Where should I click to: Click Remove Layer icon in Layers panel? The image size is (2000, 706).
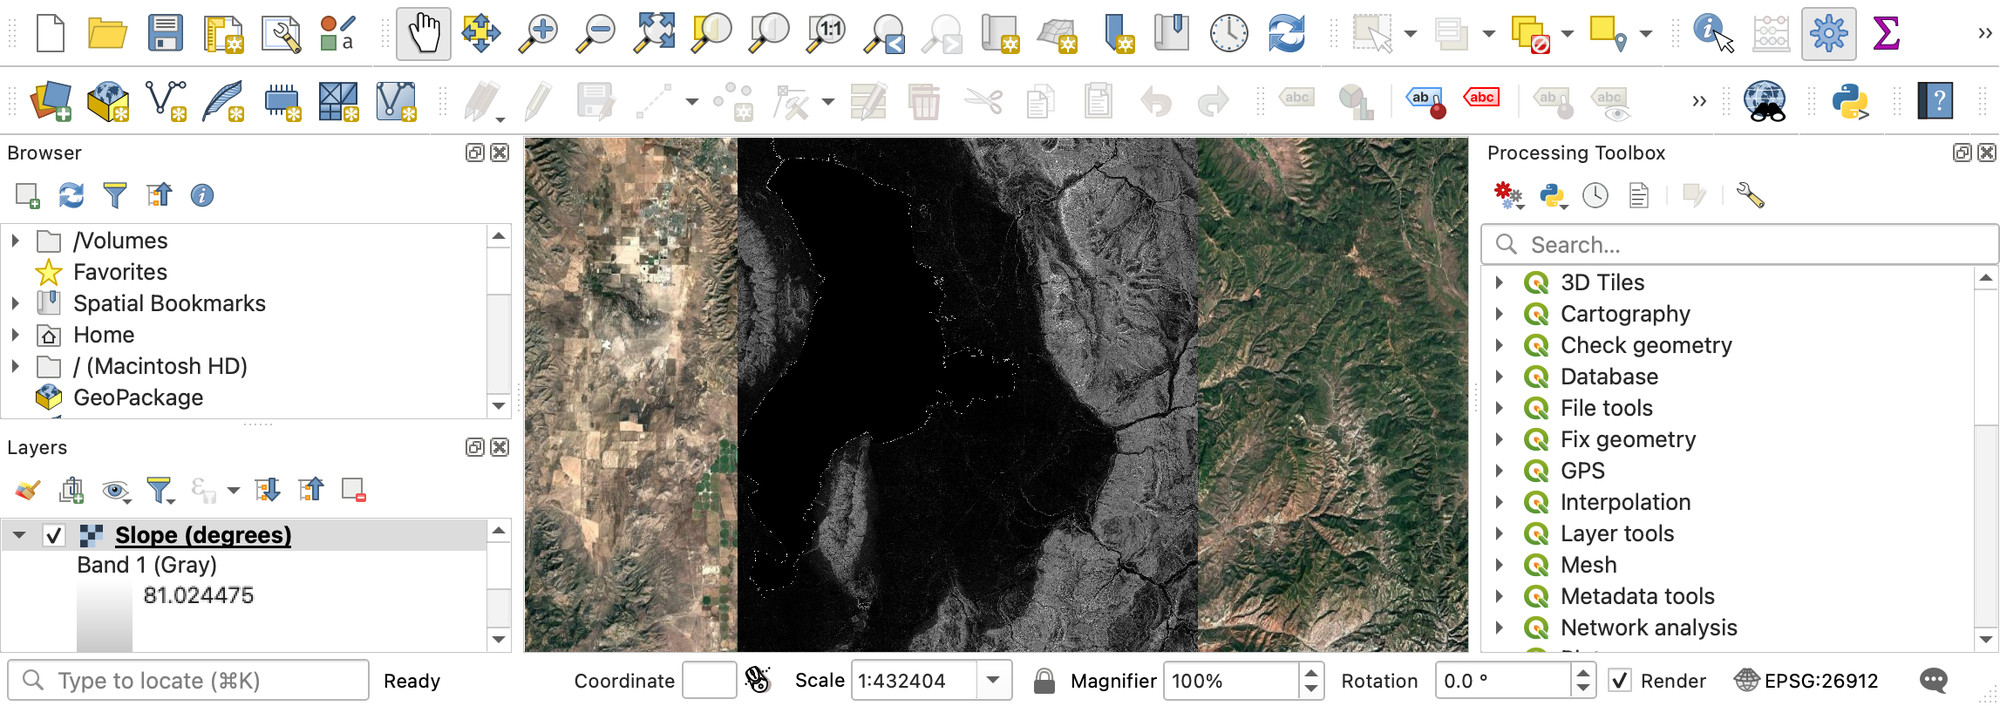click(x=353, y=490)
